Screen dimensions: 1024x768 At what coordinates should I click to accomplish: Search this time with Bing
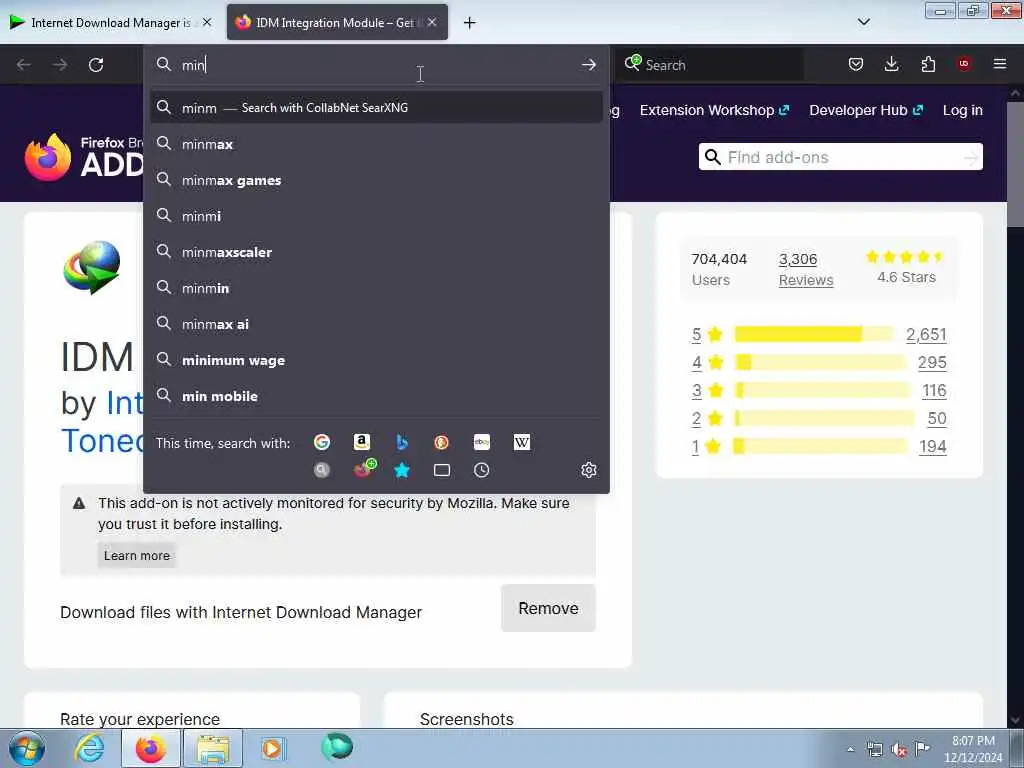[x=402, y=442]
